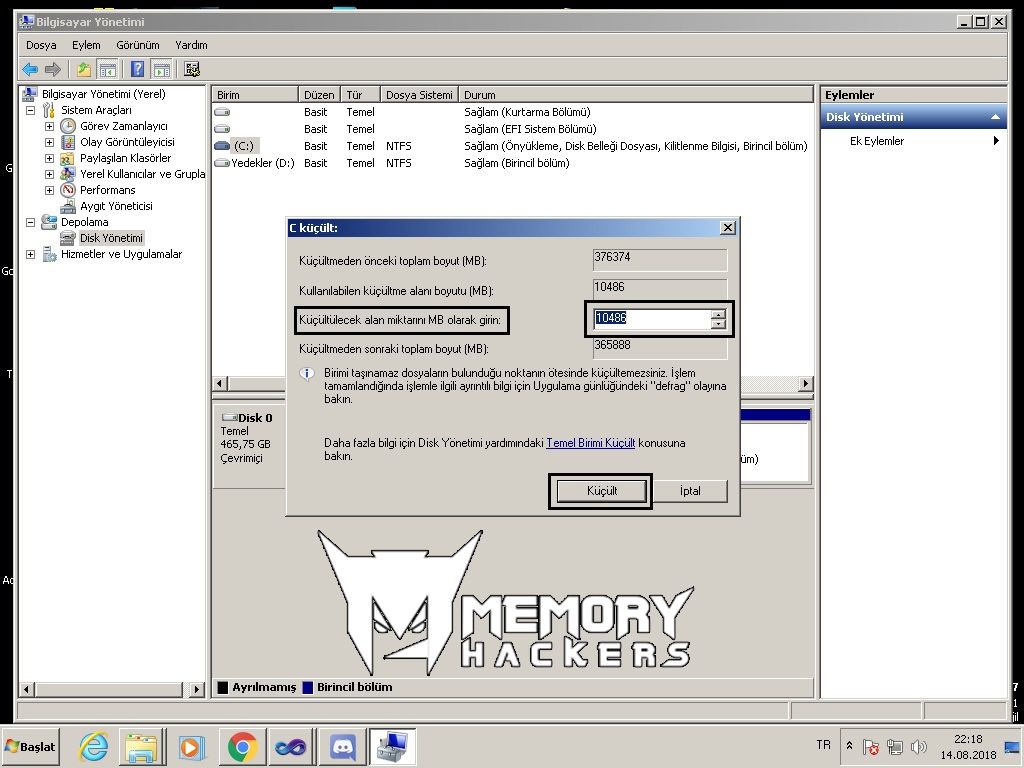Sort by the Durum column header
1024x768 pixels.
635,95
